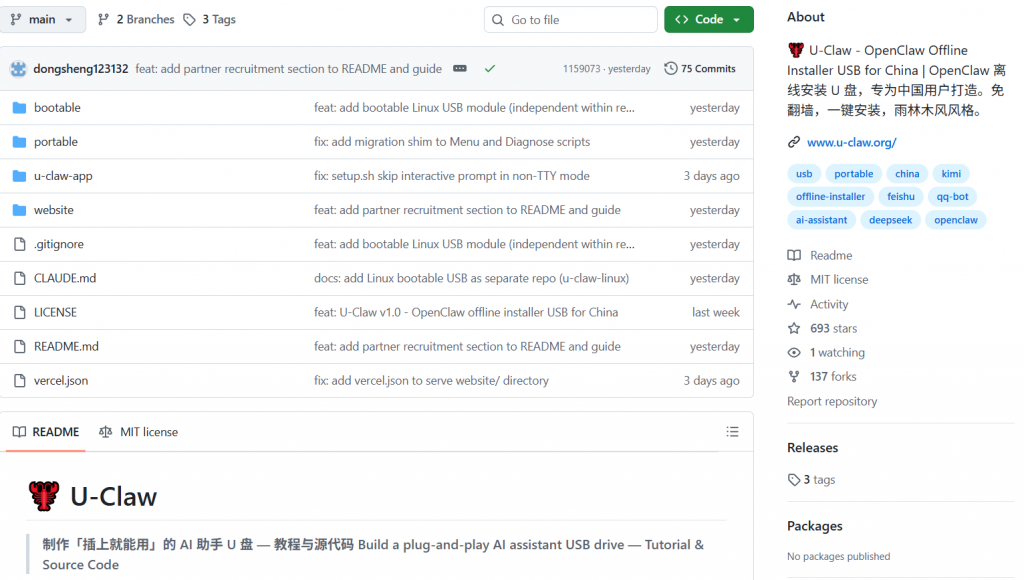Screen dimensions: 1024x580
Task: Click the deepseek topic tag
Action: click(x=890, y=220)
